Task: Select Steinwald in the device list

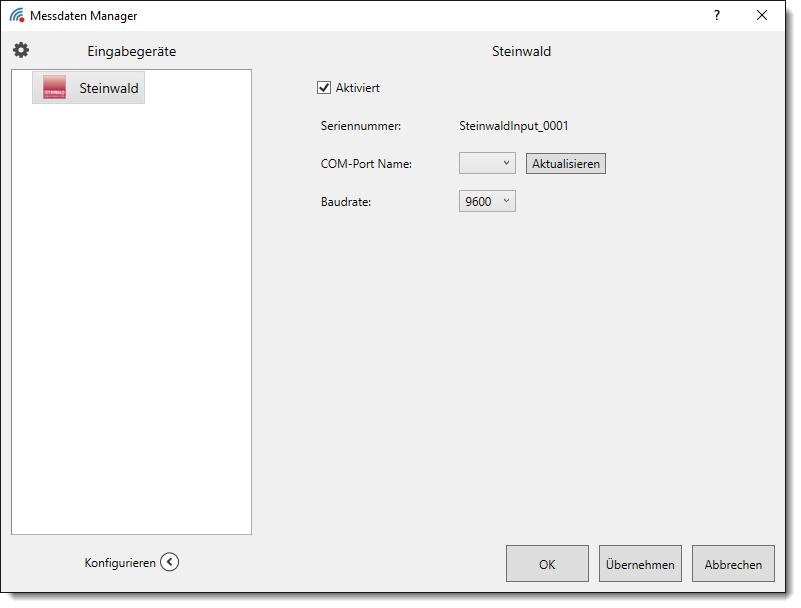Action: point(109,89)
